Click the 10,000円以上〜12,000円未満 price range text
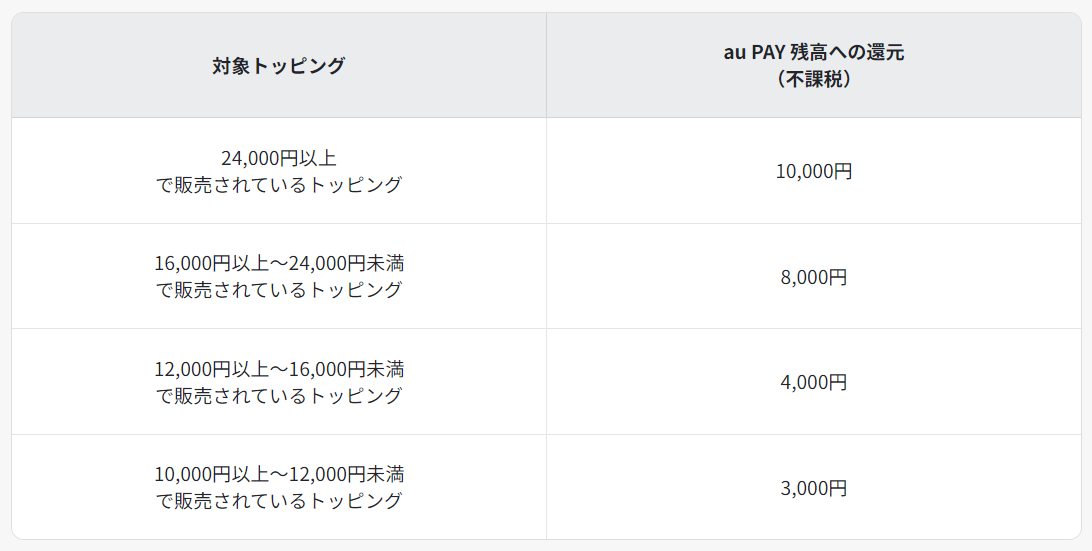Viewport: 1092px width, 551px height. point(279,474)
